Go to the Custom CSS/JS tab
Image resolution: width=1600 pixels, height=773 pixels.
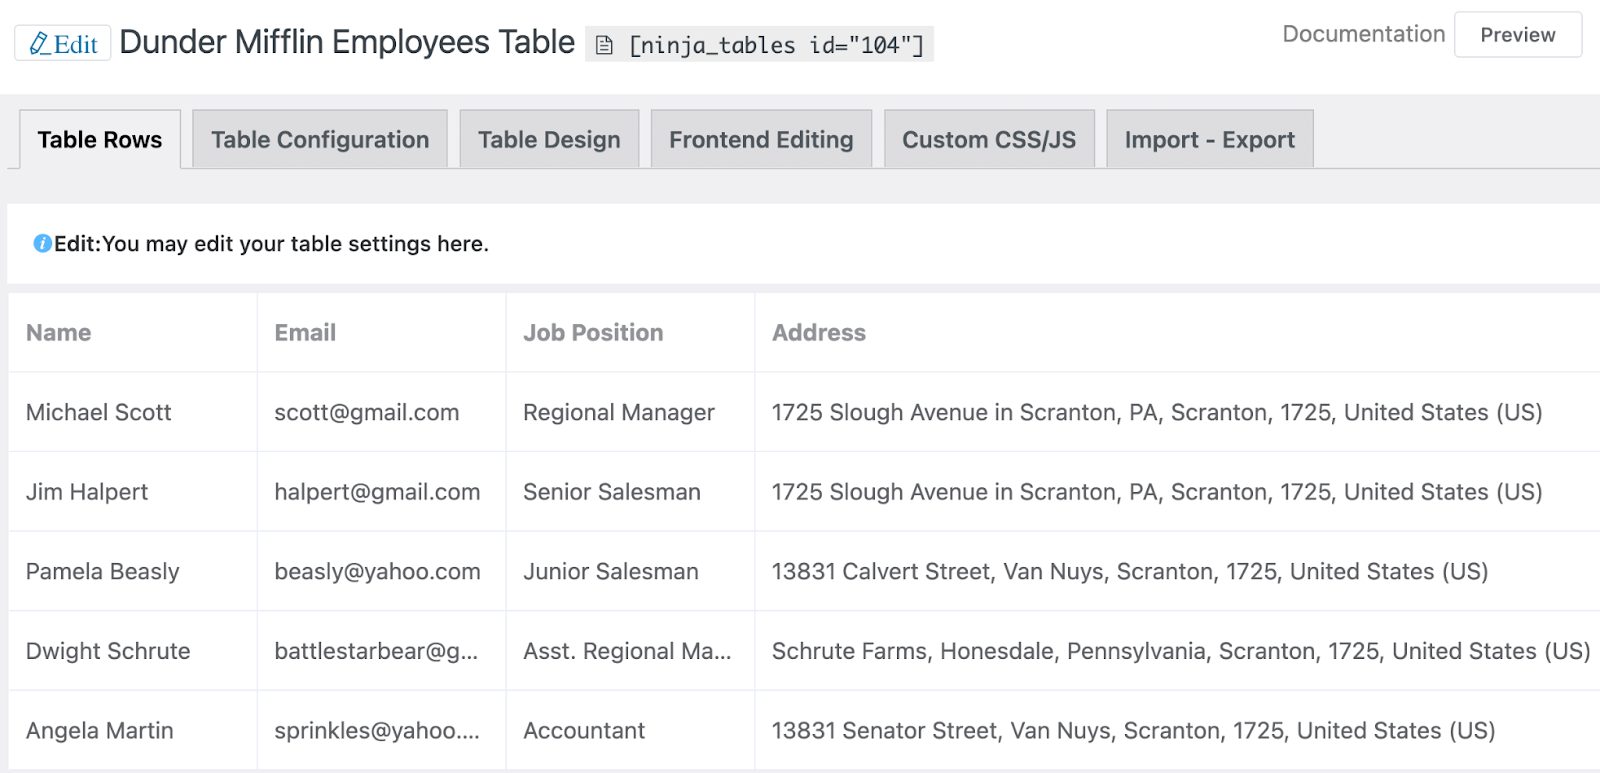pos(989,140)
